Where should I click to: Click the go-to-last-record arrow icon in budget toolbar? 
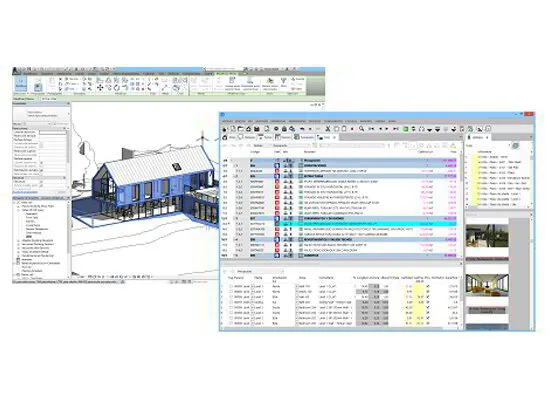[x=396, y=129]
